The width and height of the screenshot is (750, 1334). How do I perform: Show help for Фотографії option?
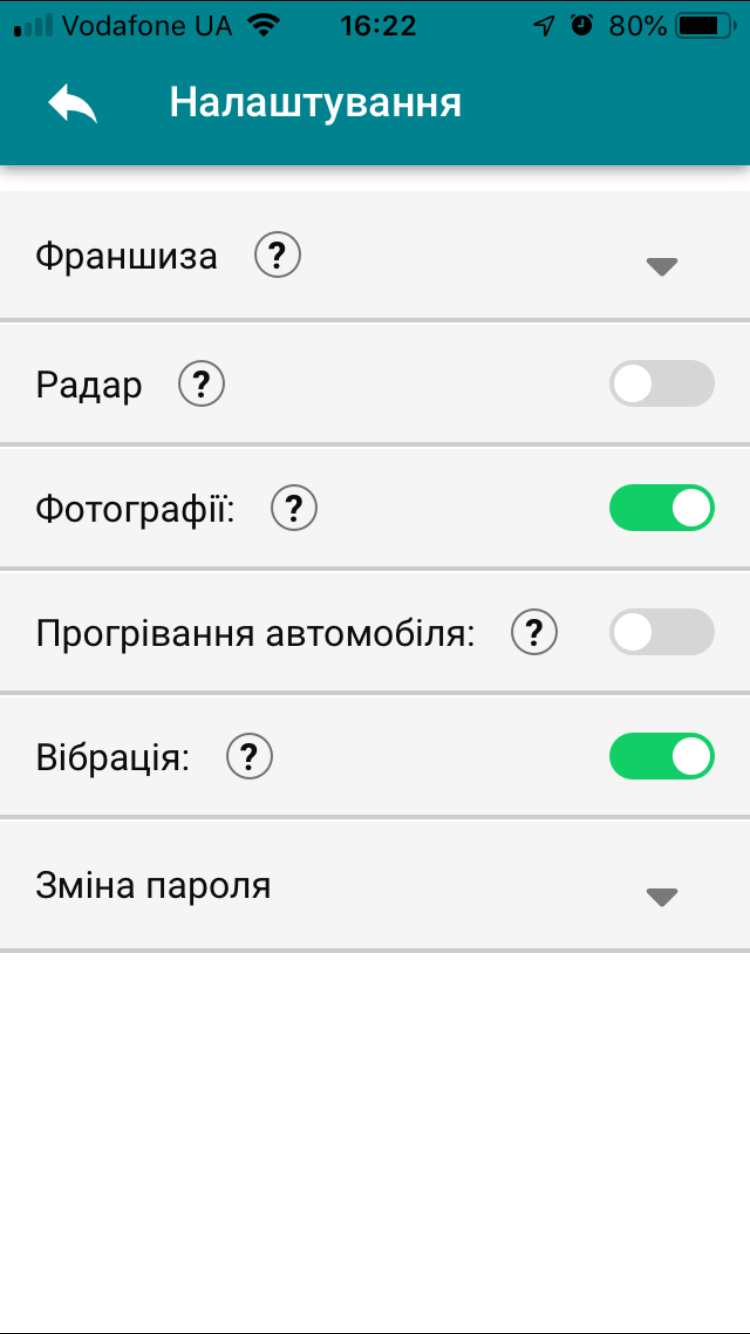[294, 510]
